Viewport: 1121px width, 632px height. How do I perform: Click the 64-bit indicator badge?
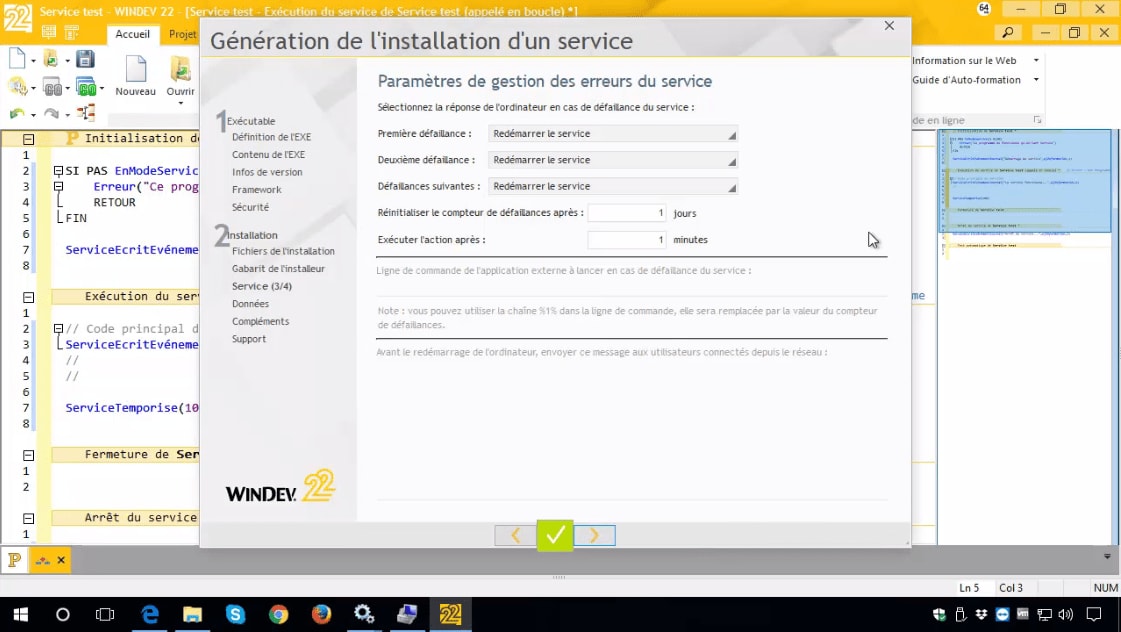pyautogui.click(x=984, y=9)
